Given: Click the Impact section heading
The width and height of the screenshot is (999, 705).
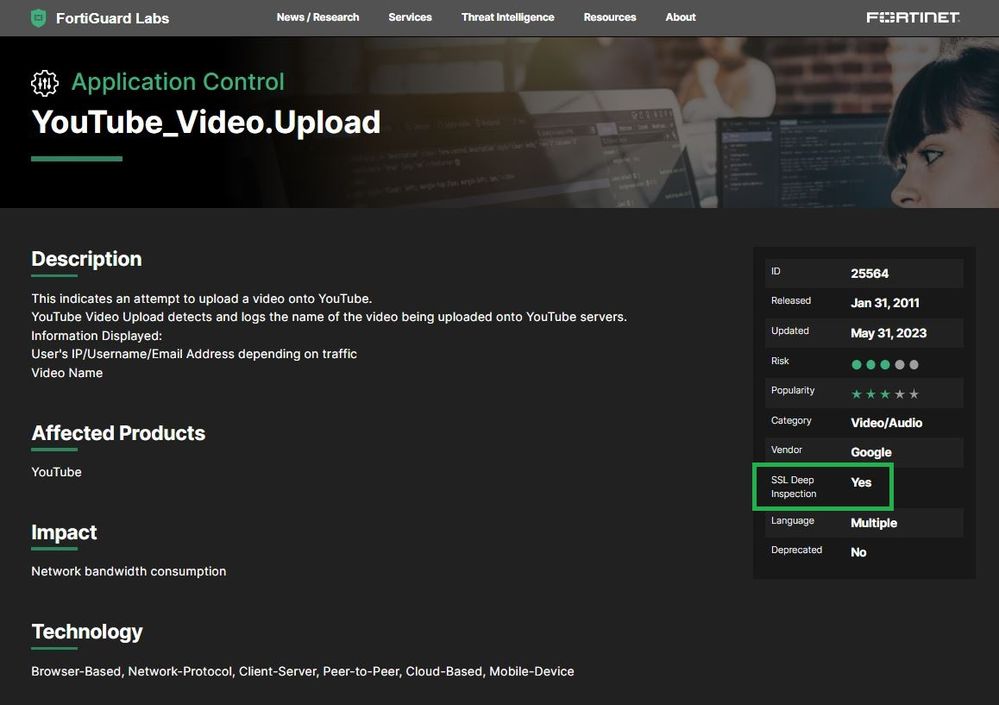Looking at the screenshot, I should (x=64, y=532).
